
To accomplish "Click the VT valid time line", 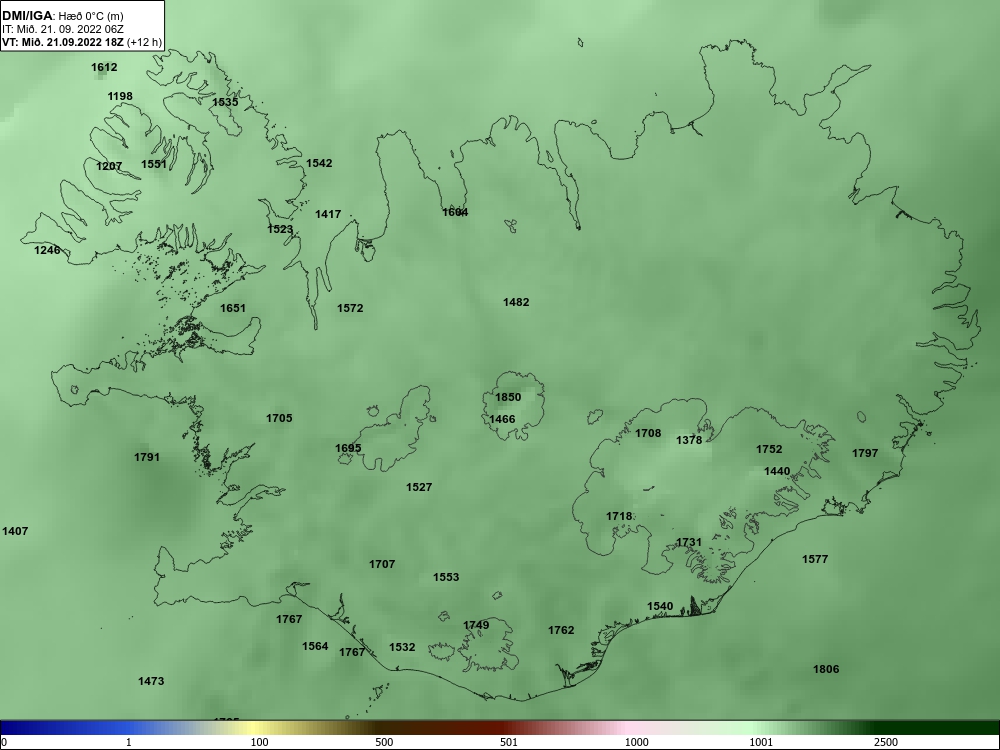I will tap(82, 43).
